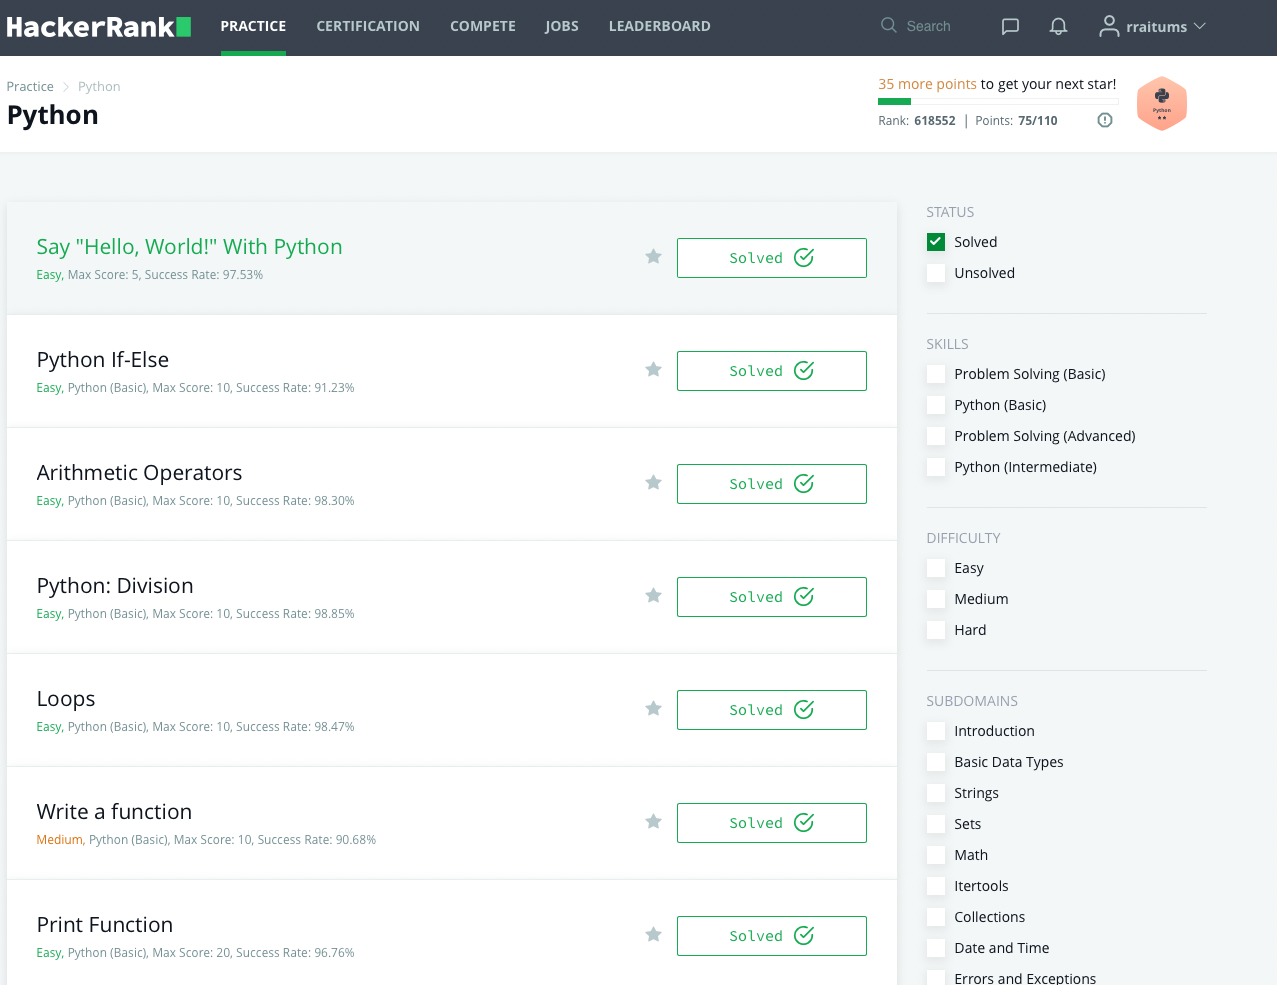The height and width of the screenshot is (985, 1277).
Task: Open the Practice tab
Action: (253, 27)
